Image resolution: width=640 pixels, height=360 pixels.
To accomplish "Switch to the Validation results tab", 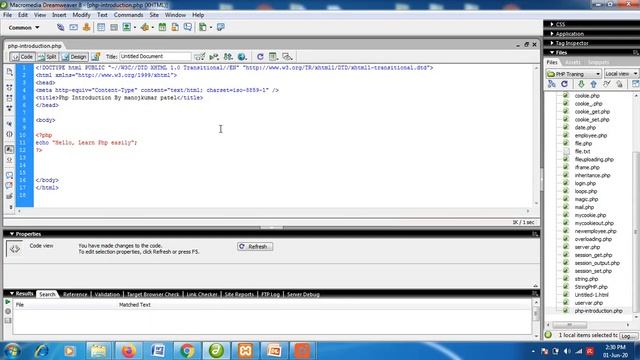I will click(x=107, y=294).
